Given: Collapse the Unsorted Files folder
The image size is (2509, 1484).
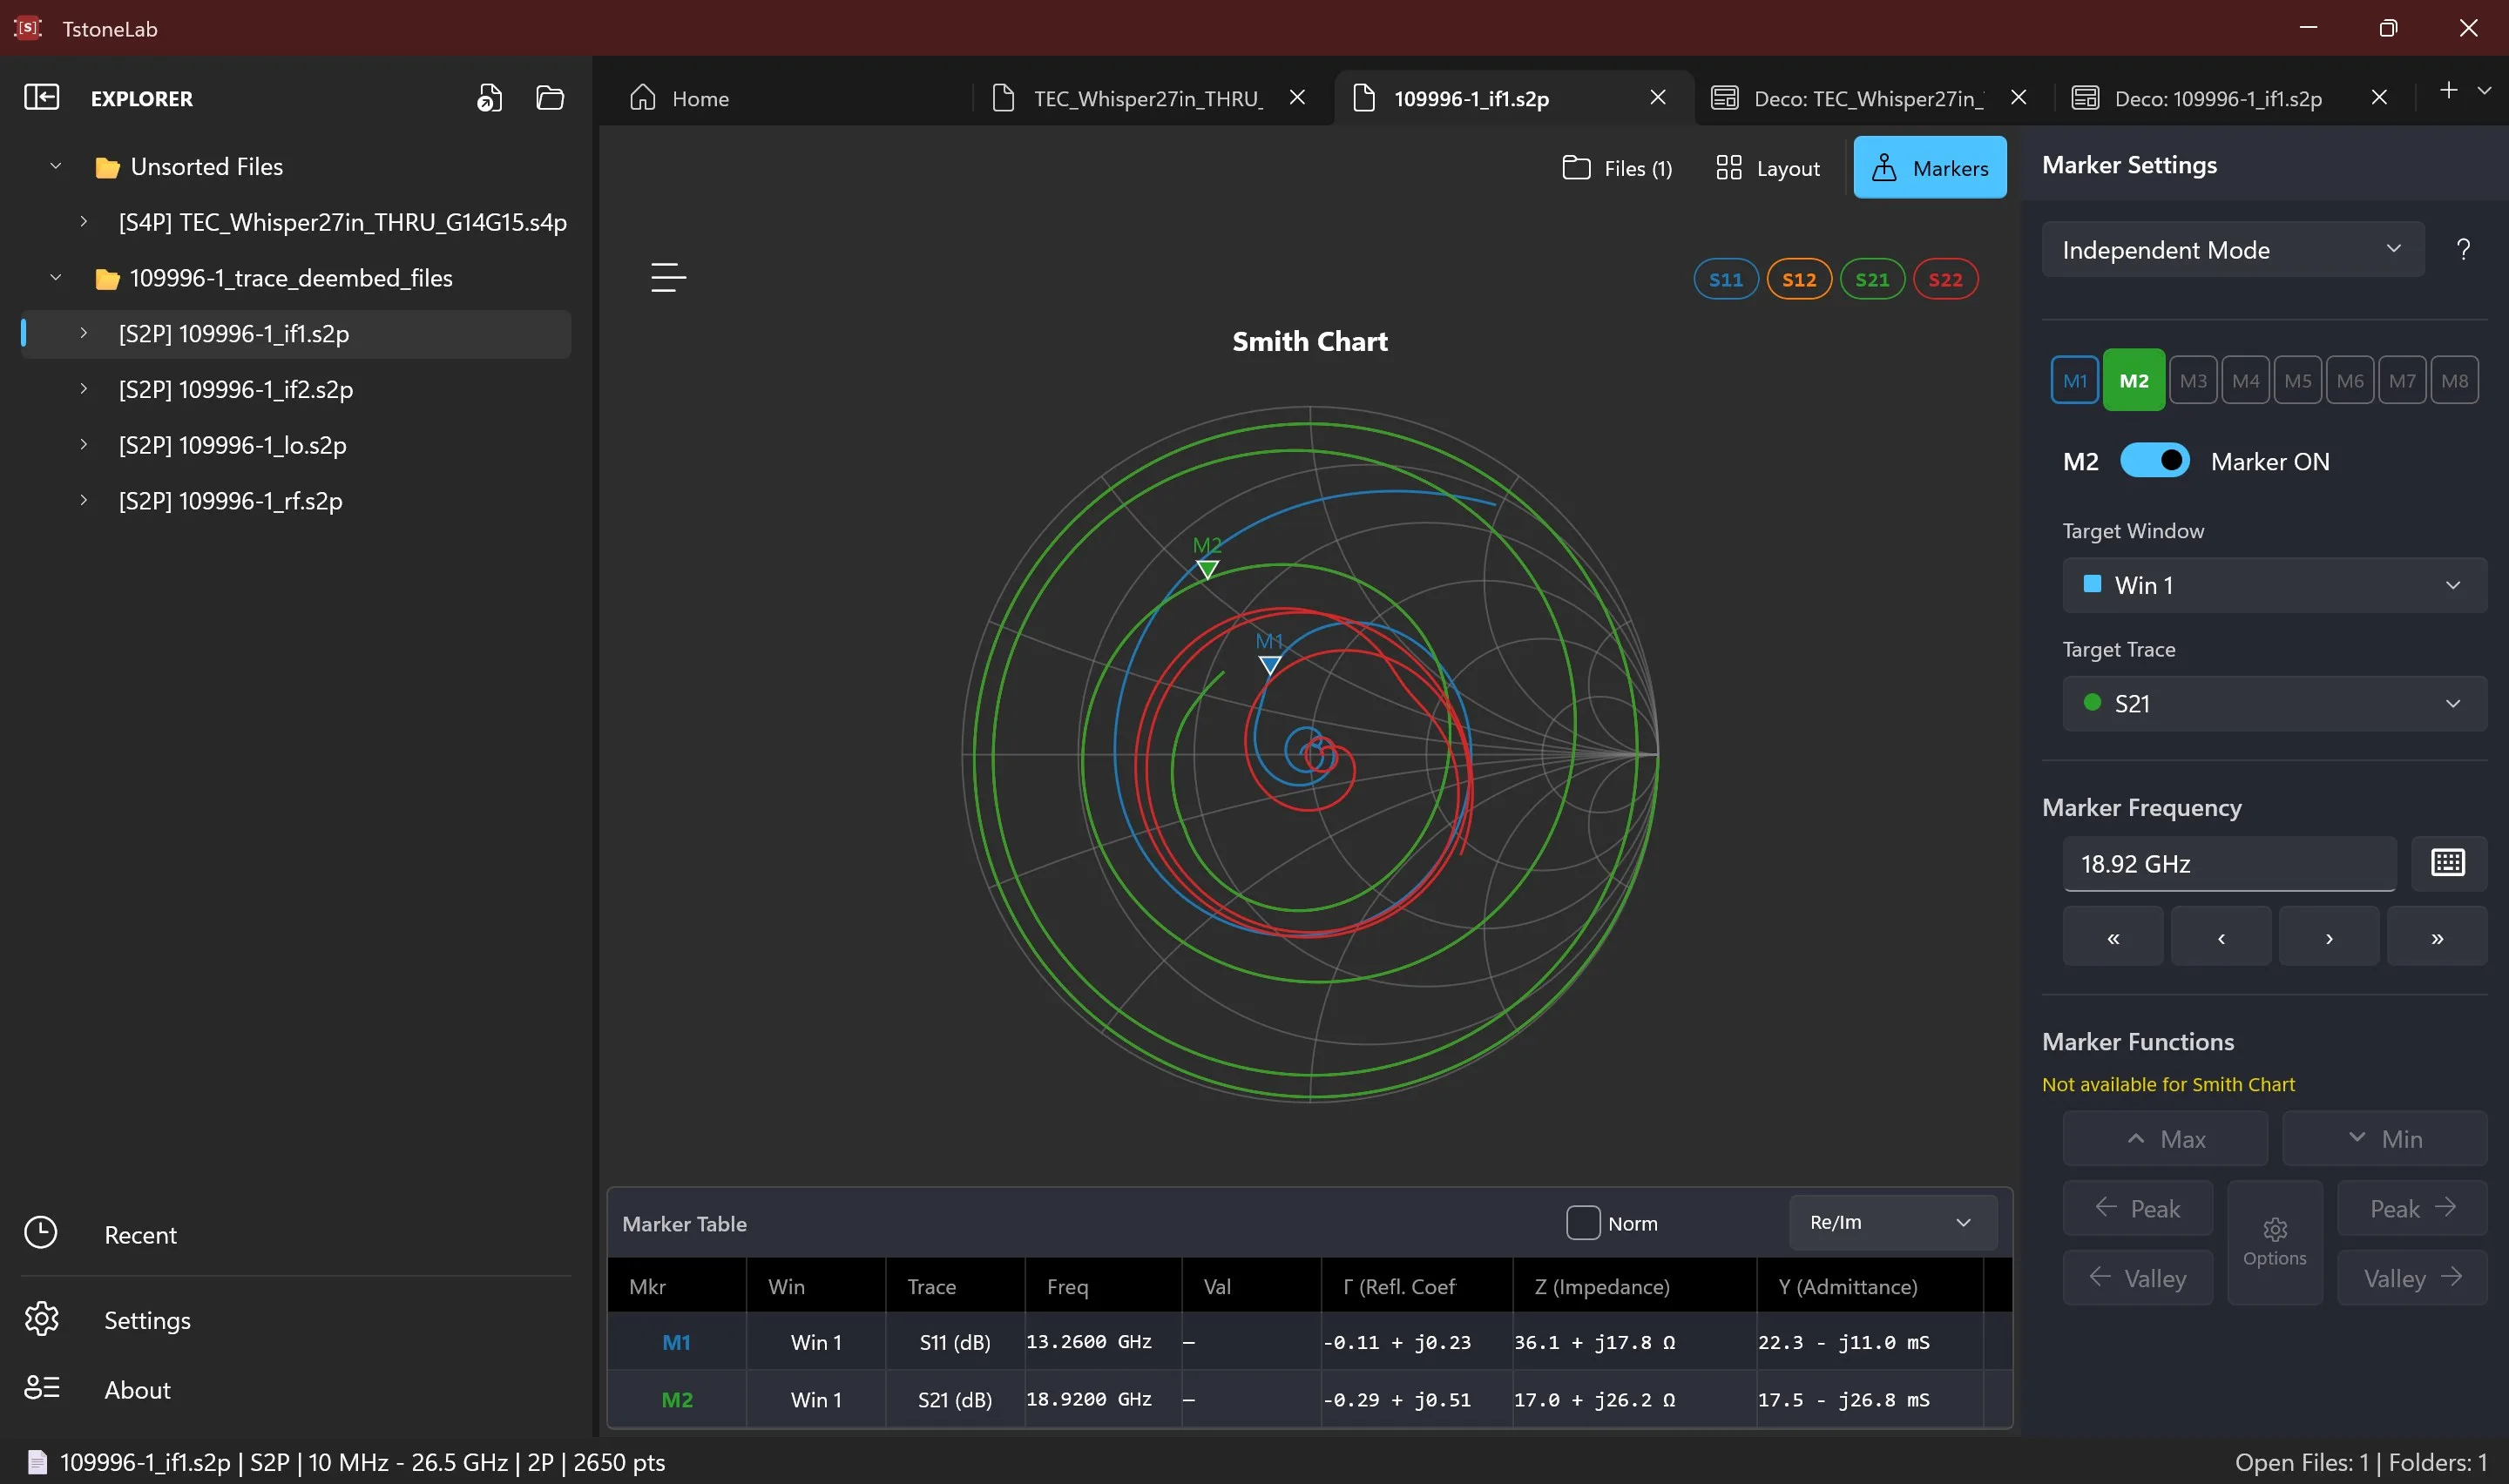Looking at the screenshot, I should [56, 166].
